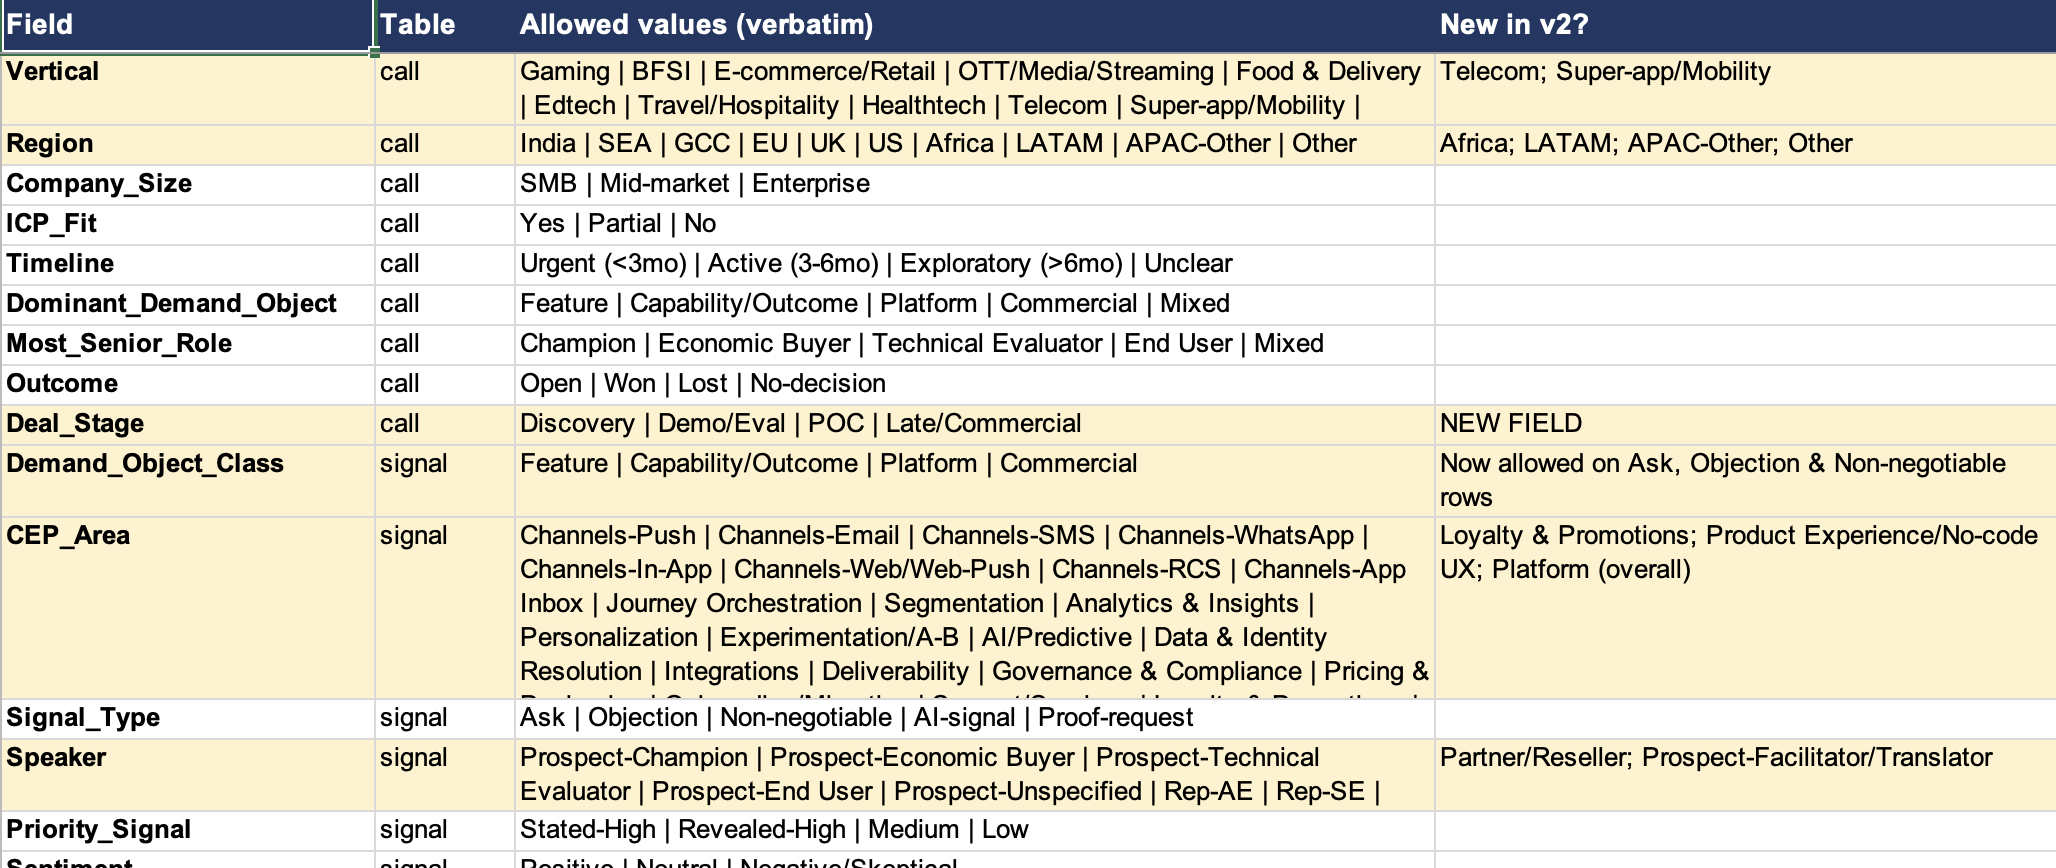
Task: Click the 'Signal_Type' field cell
Action: (187, 719)
